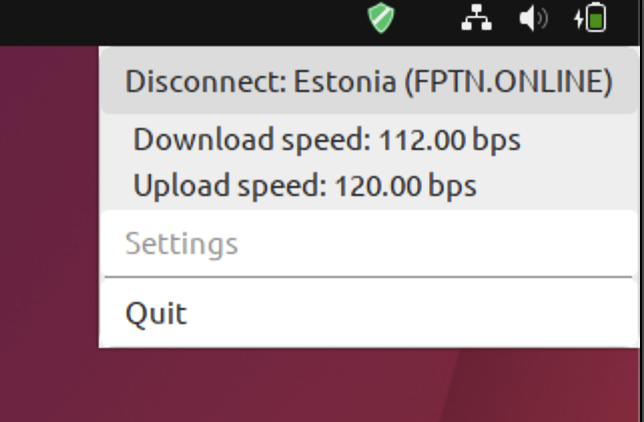Open the battery charging indicator

590,18
